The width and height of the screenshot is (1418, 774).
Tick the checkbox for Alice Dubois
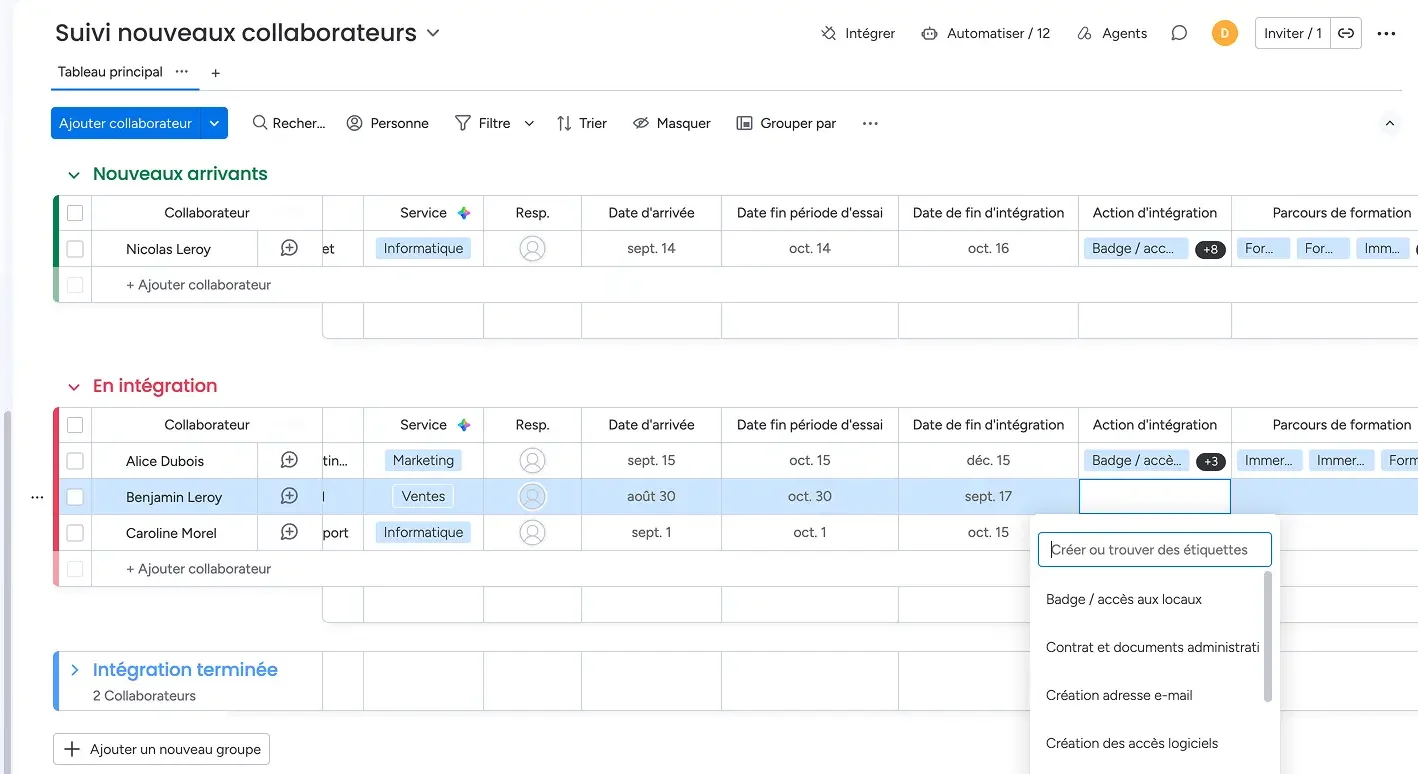point(75,461)
